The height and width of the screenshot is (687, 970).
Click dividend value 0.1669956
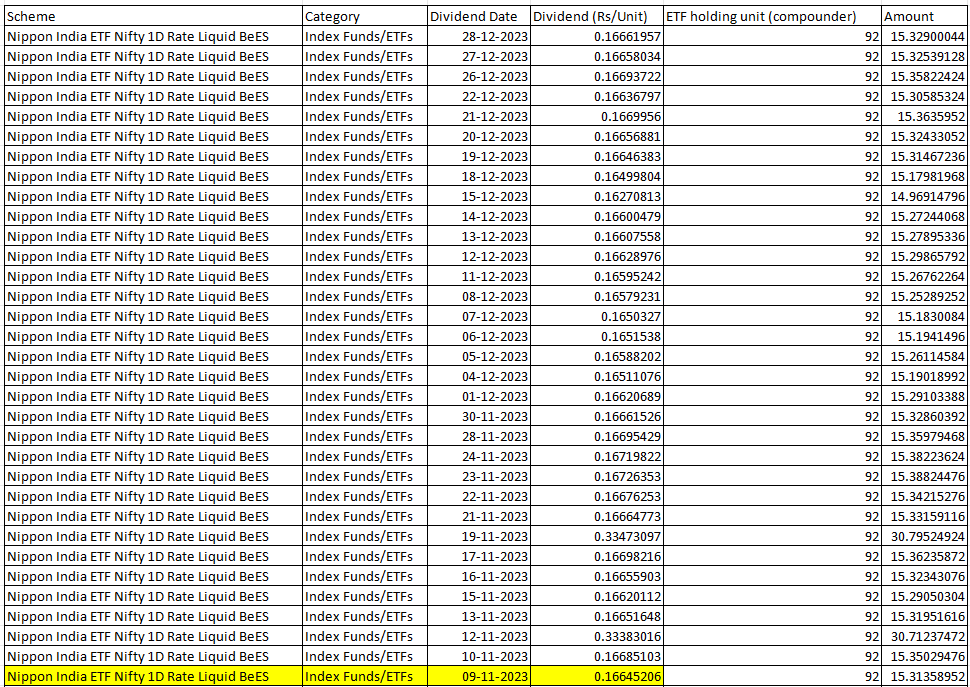coord(596,117)
